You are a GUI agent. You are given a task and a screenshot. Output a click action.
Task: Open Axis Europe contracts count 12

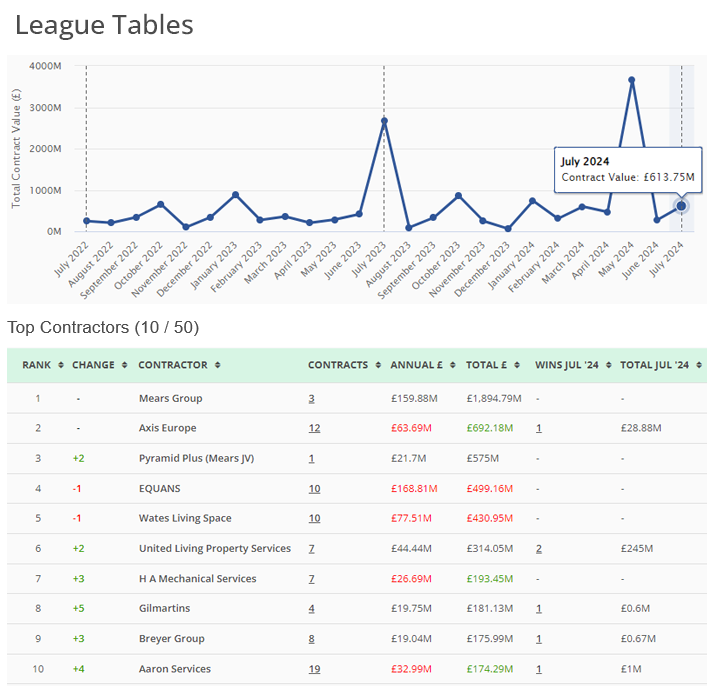[314, 428]
